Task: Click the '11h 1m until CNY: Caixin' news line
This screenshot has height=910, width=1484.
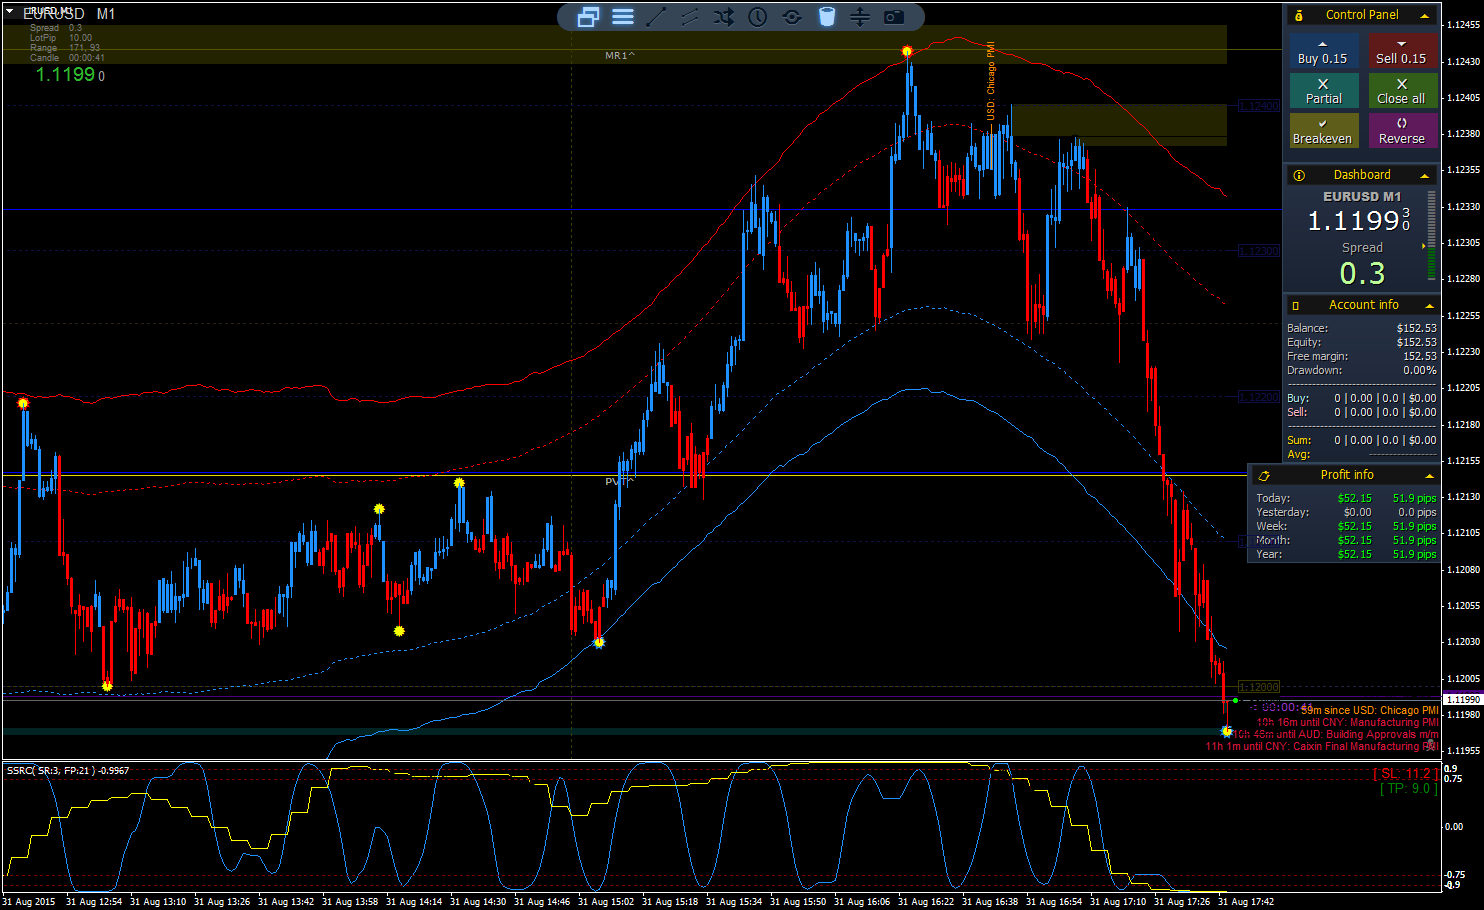Action: 1321,746
